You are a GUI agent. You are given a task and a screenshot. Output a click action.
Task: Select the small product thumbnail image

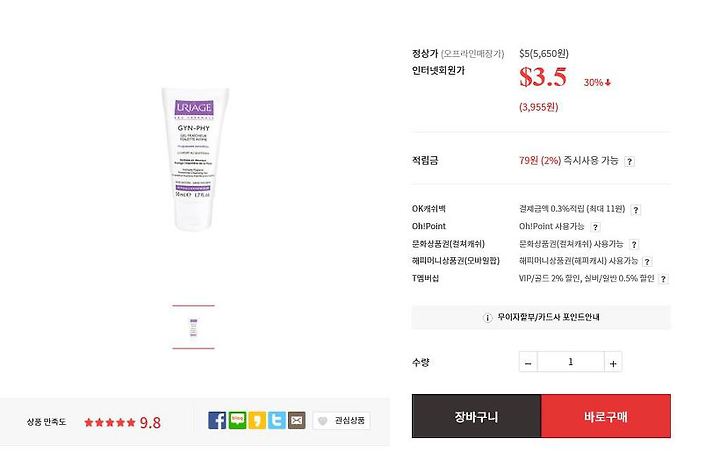(x=193, y=327)
